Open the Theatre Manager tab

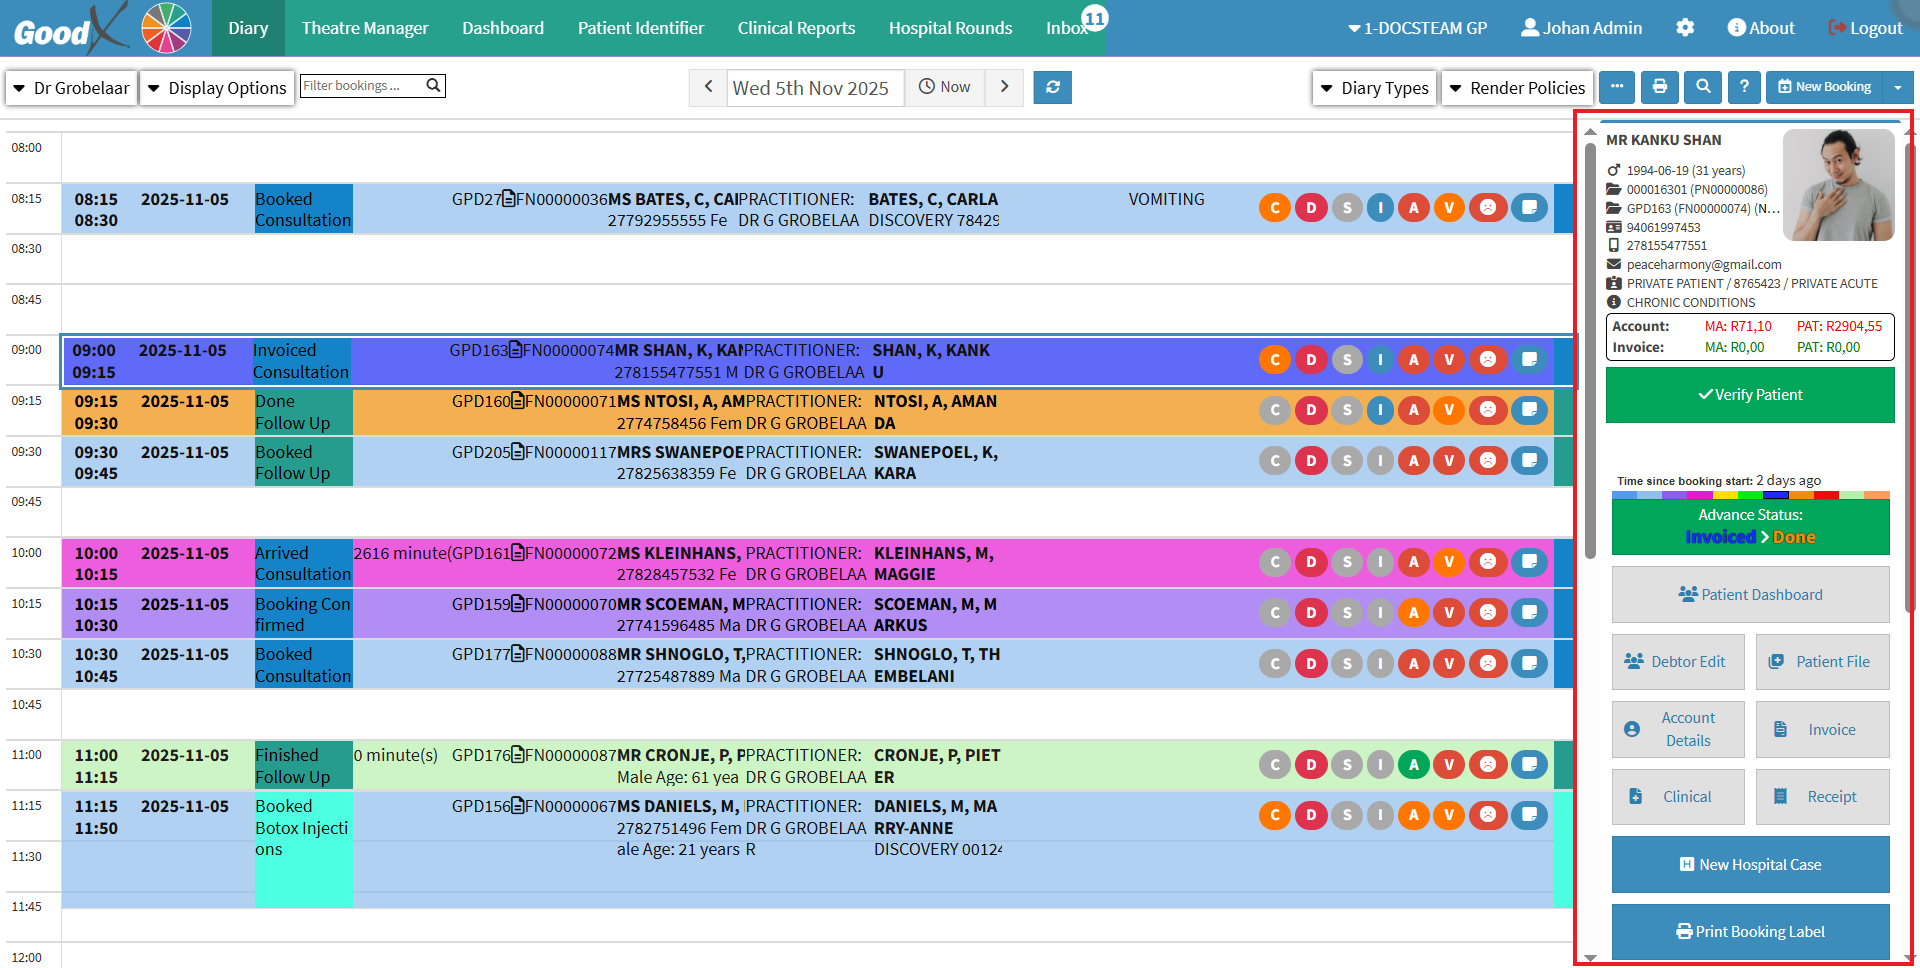tap(365, 28)
